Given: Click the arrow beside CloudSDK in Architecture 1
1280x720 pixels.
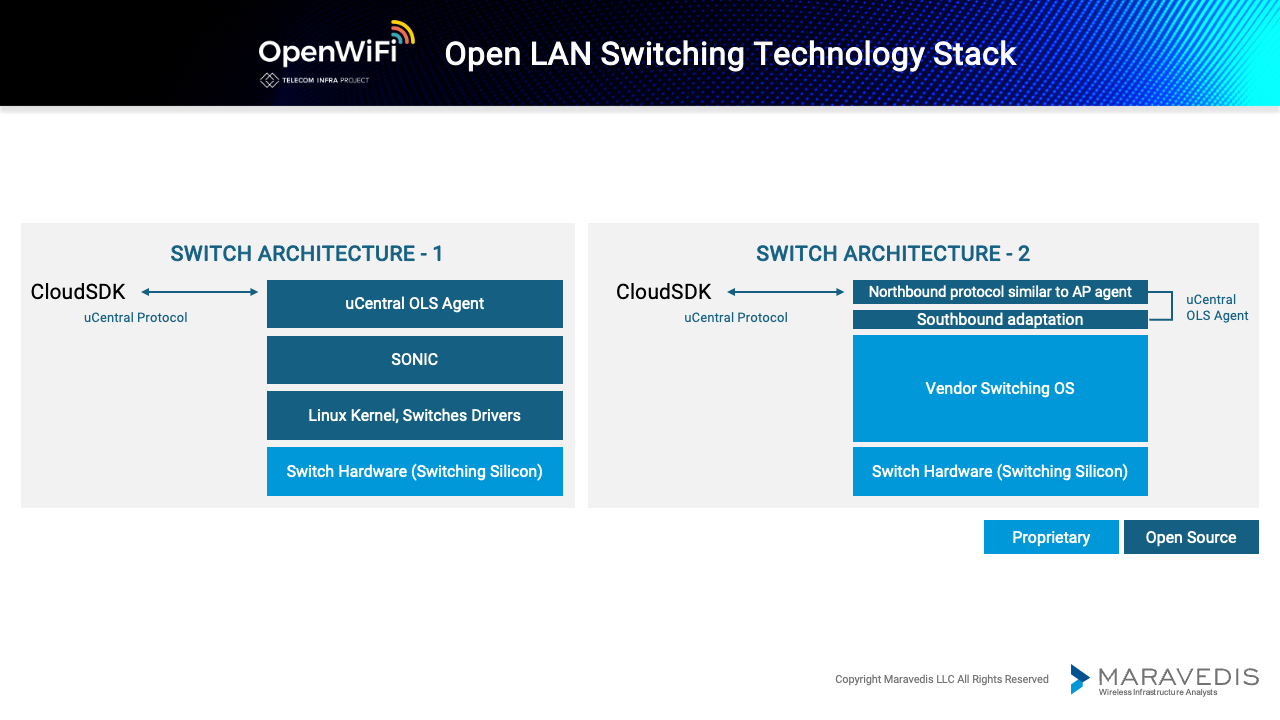Looking at the screenshot, I should pos(199,292).
